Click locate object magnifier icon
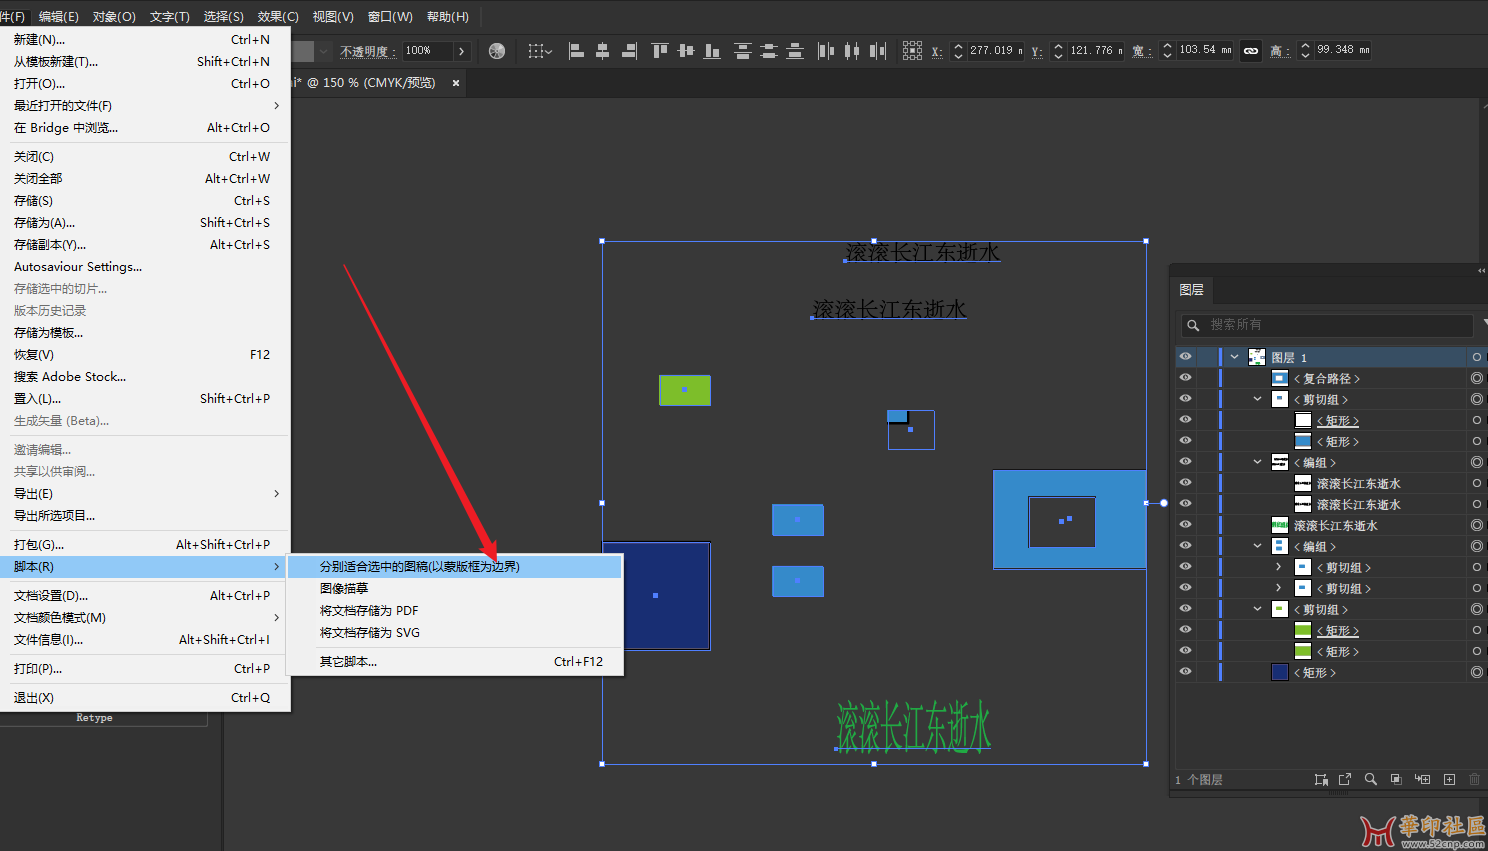1488x851 pixels. [x=1371, y=779]
